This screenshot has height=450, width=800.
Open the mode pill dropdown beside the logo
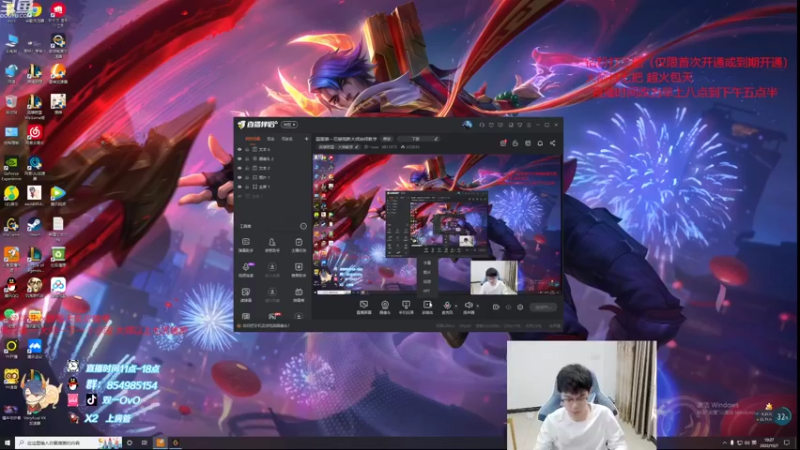point(289,124)
